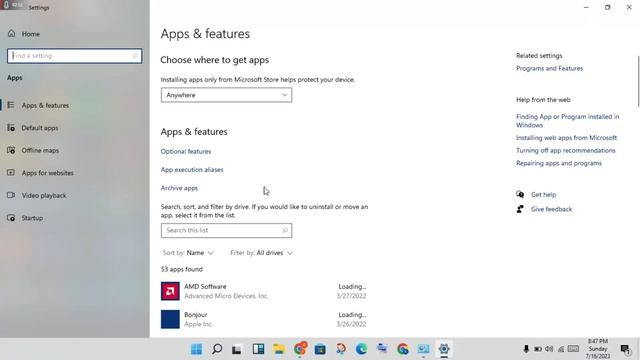Open Microsoft Store from taskbar
This screenshot has height=360, width=640.
coord(320,349)
